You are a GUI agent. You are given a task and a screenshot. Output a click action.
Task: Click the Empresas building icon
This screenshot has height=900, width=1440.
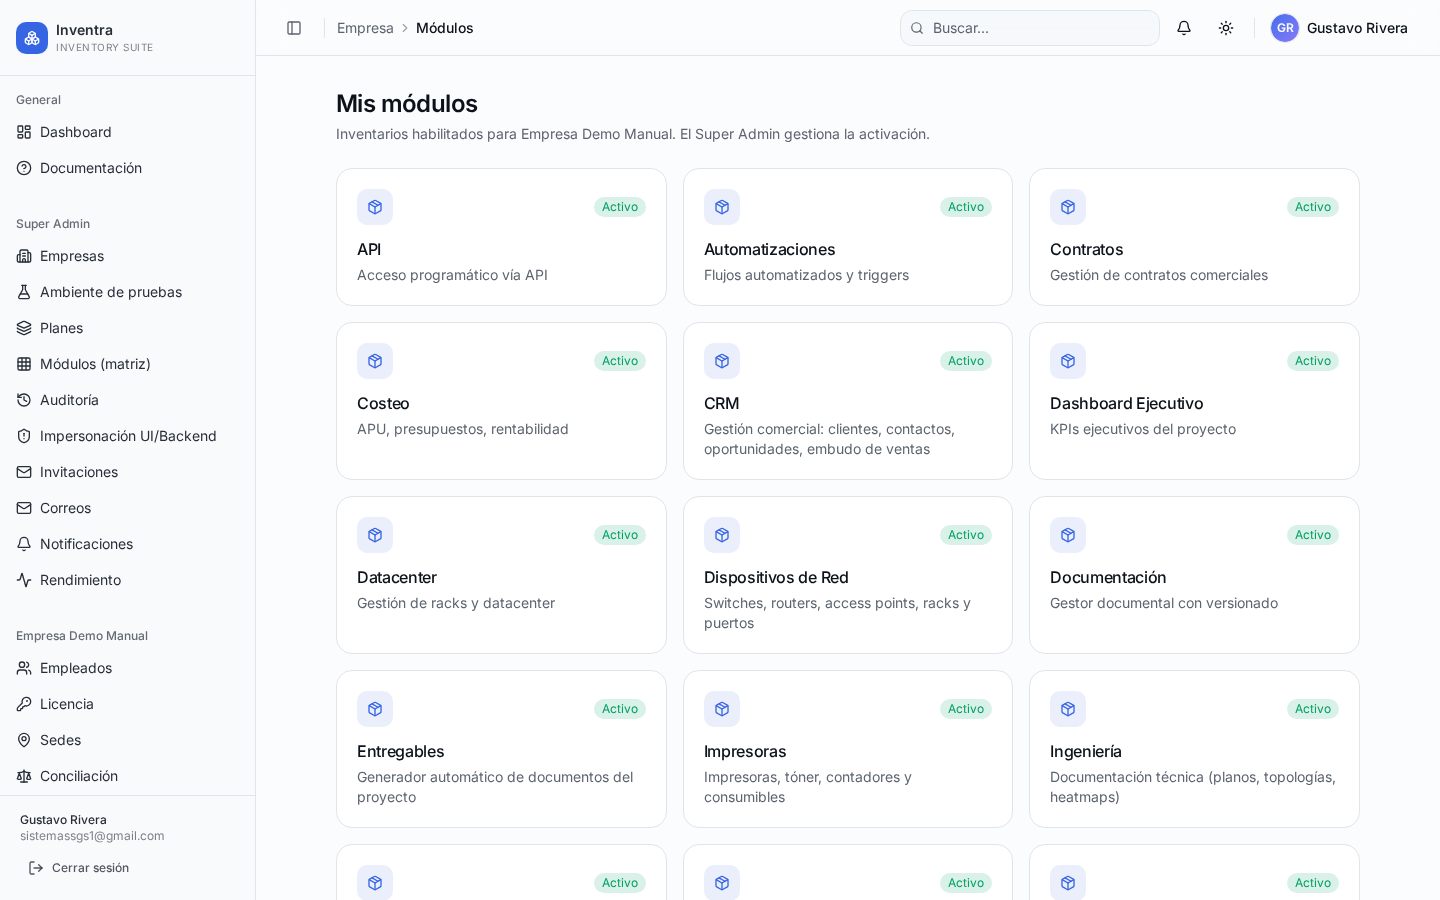coord(24,256)
